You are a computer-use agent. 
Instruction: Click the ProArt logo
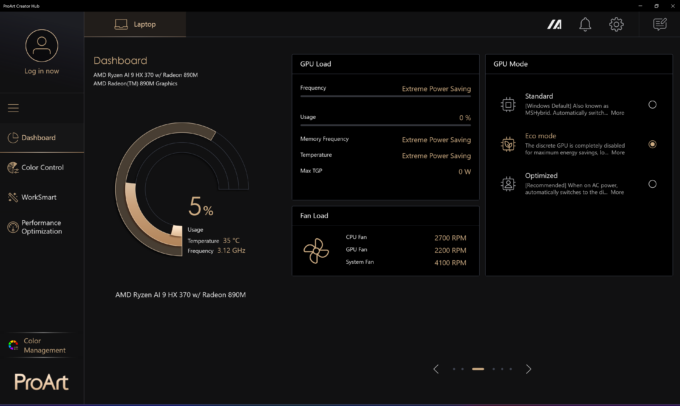[x=42, y=382]
